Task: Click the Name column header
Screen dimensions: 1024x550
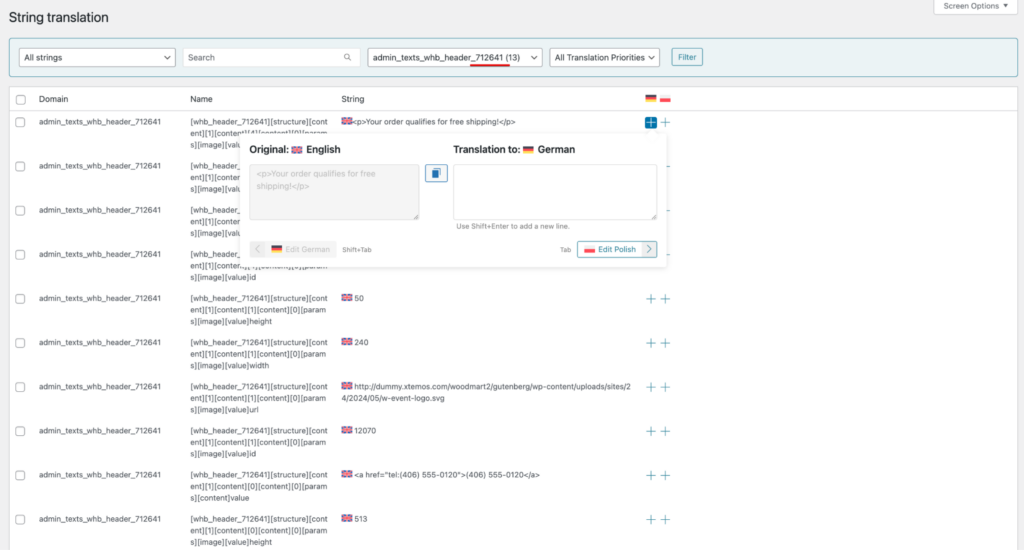Action: (x=201, y=99)
